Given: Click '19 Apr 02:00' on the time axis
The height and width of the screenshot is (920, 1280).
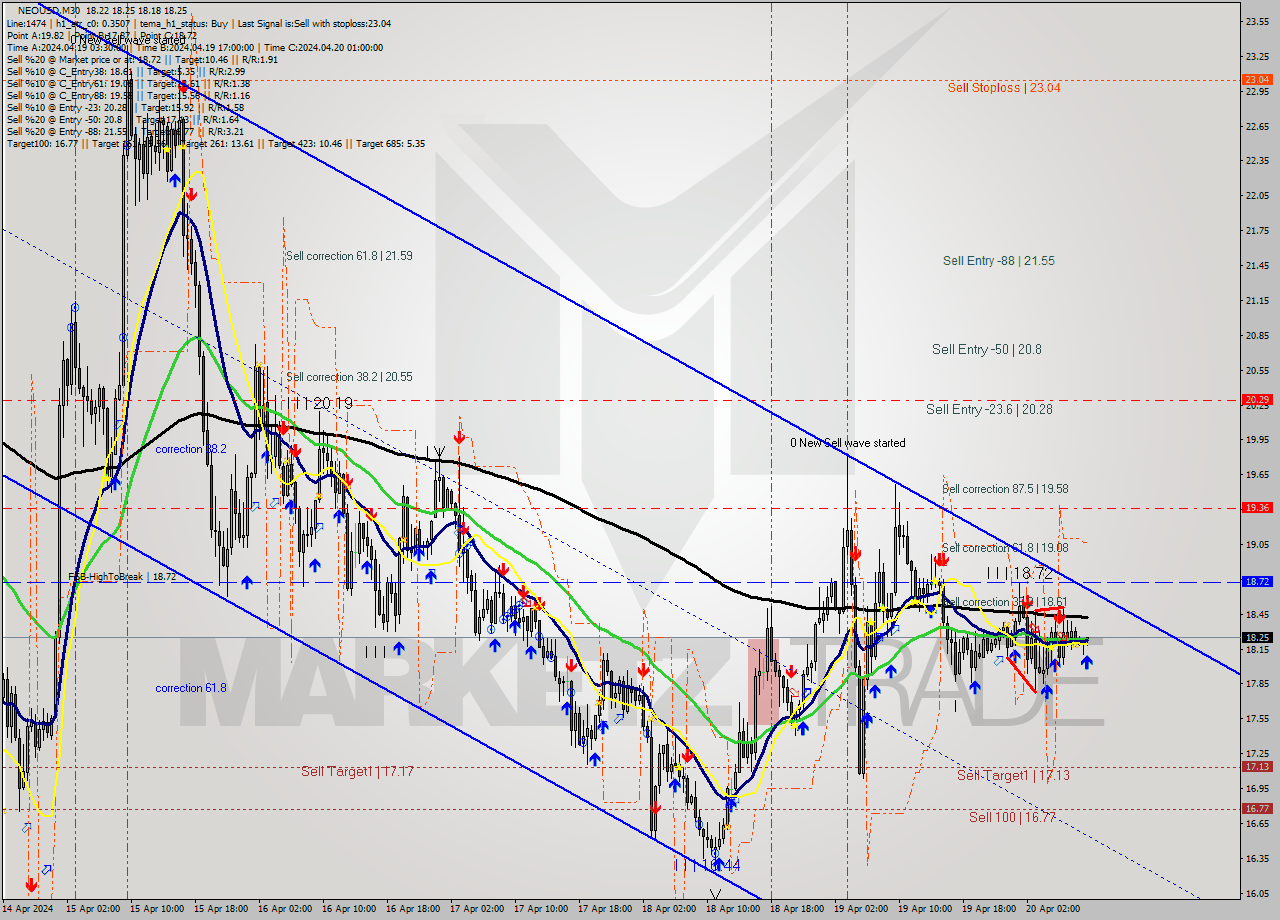Looking at the screenshot, I should 860,909.
